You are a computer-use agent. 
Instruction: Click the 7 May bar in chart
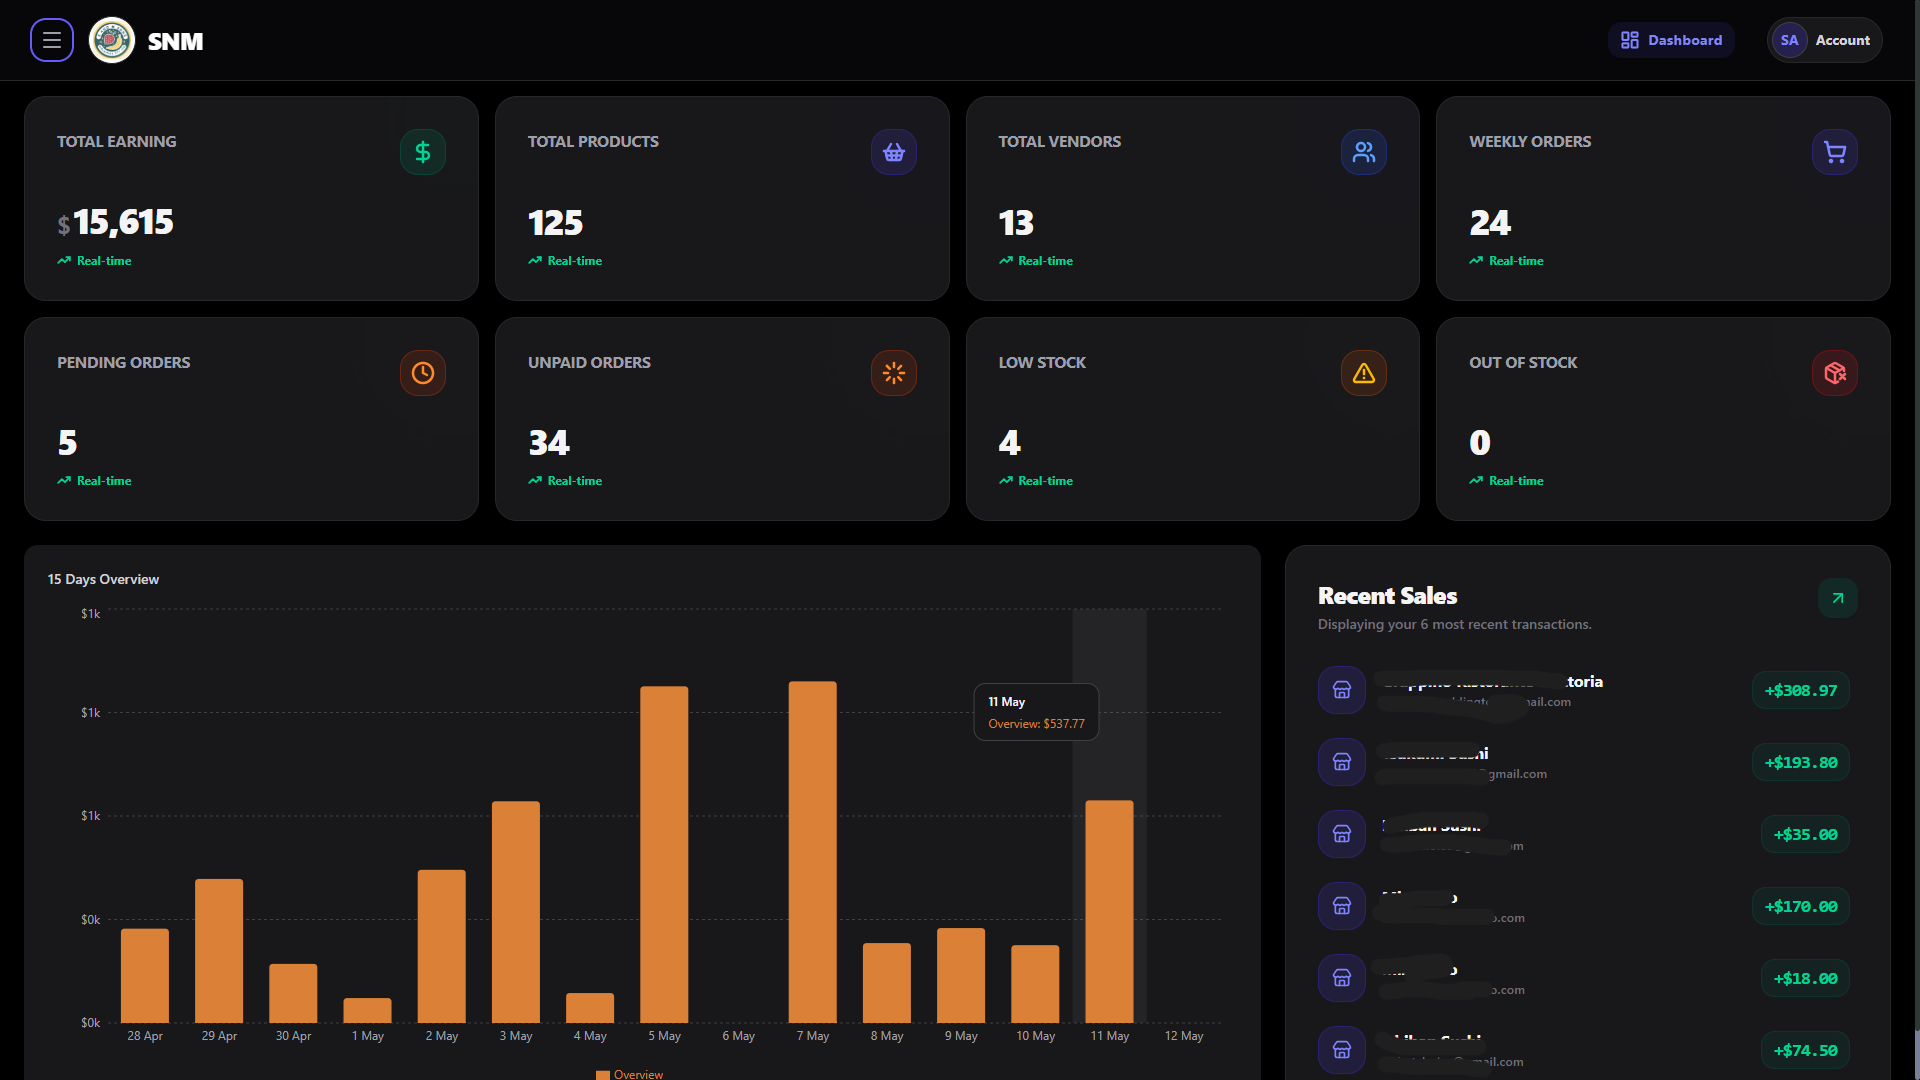(812, 852)
